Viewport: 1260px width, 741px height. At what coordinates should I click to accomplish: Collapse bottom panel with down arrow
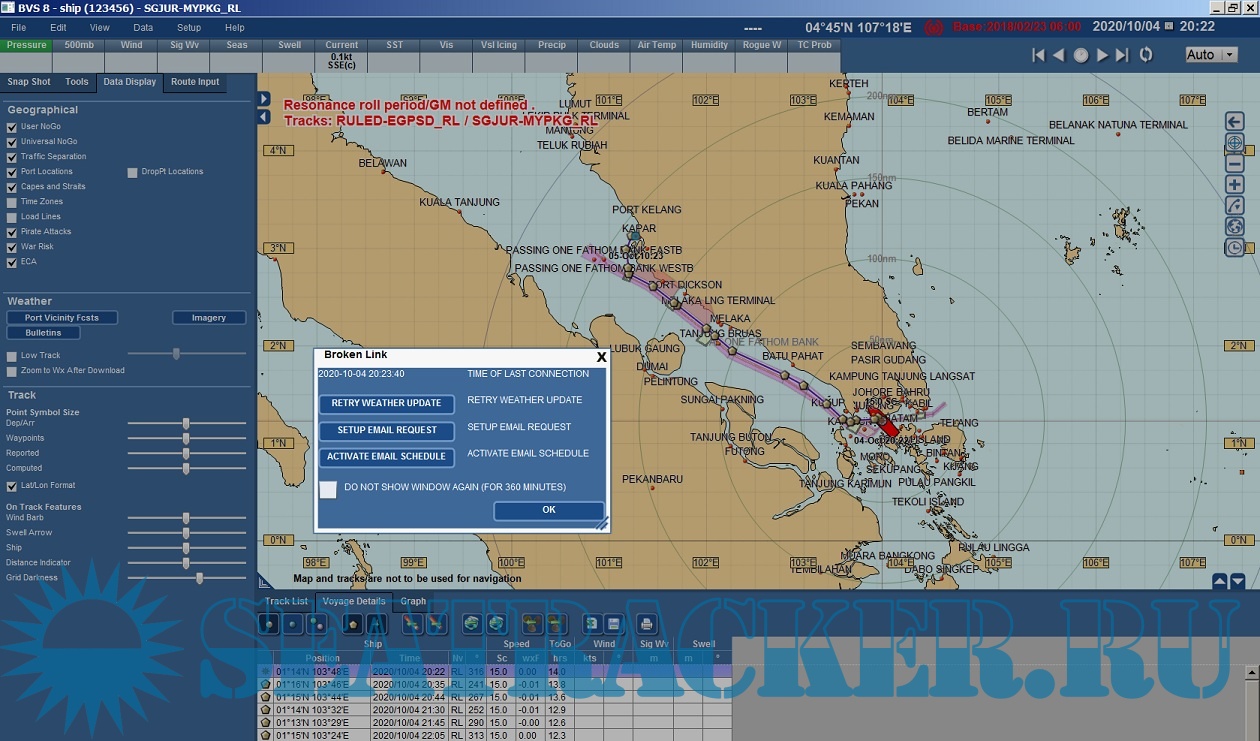point(1238,581)
